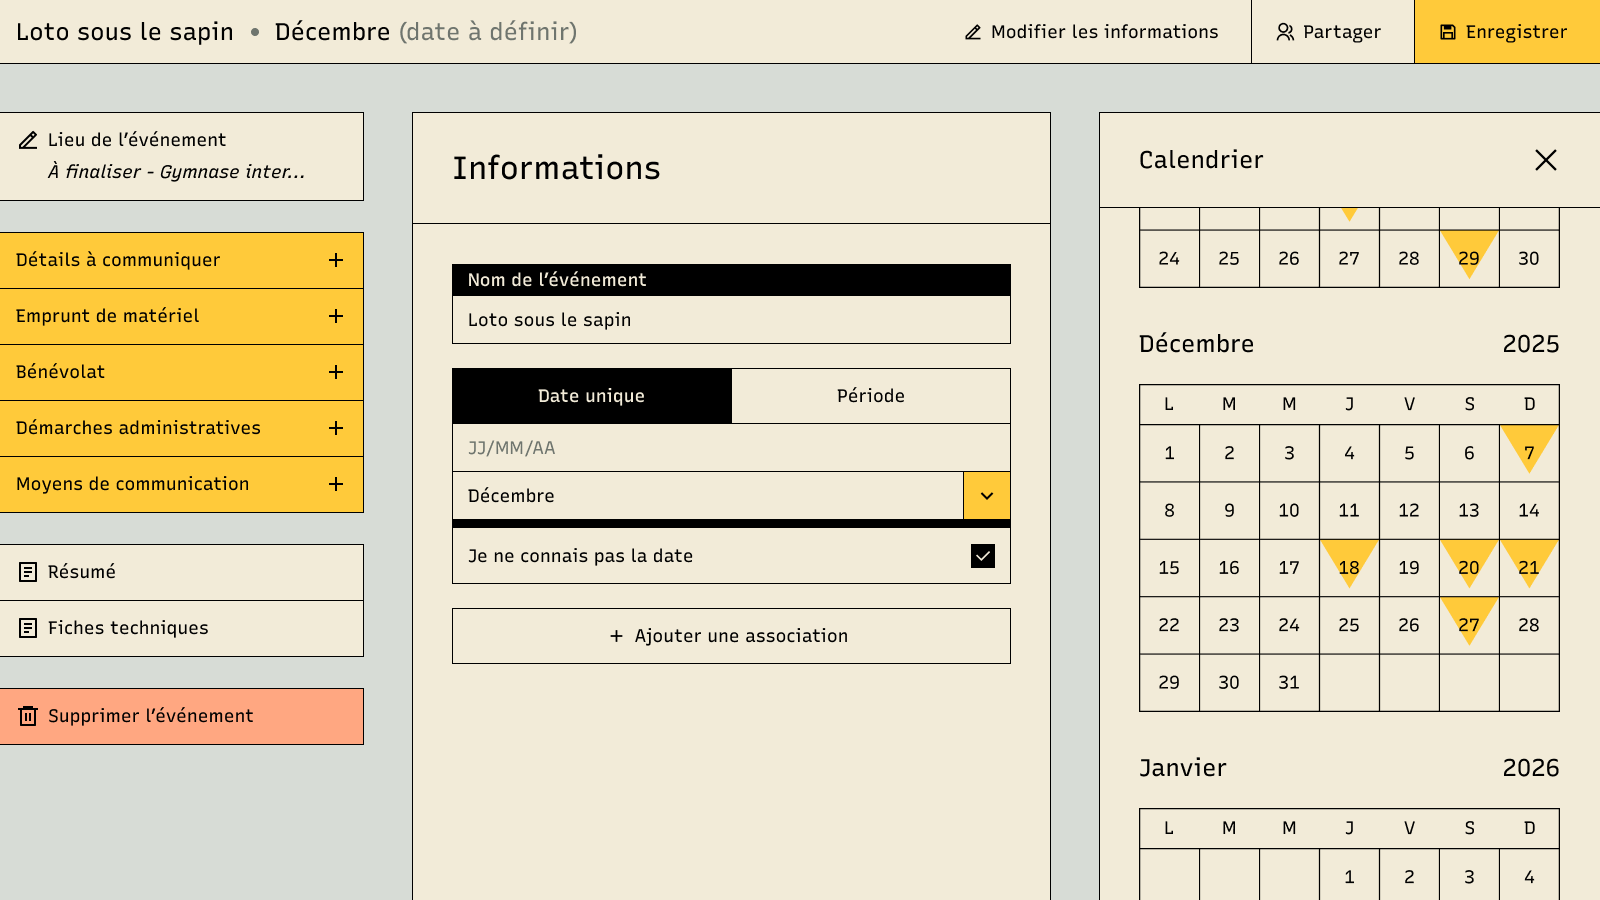
Task: Pick highlighted December 18 in calendar
Action: pyautogui.click(x=1349, y=567)
